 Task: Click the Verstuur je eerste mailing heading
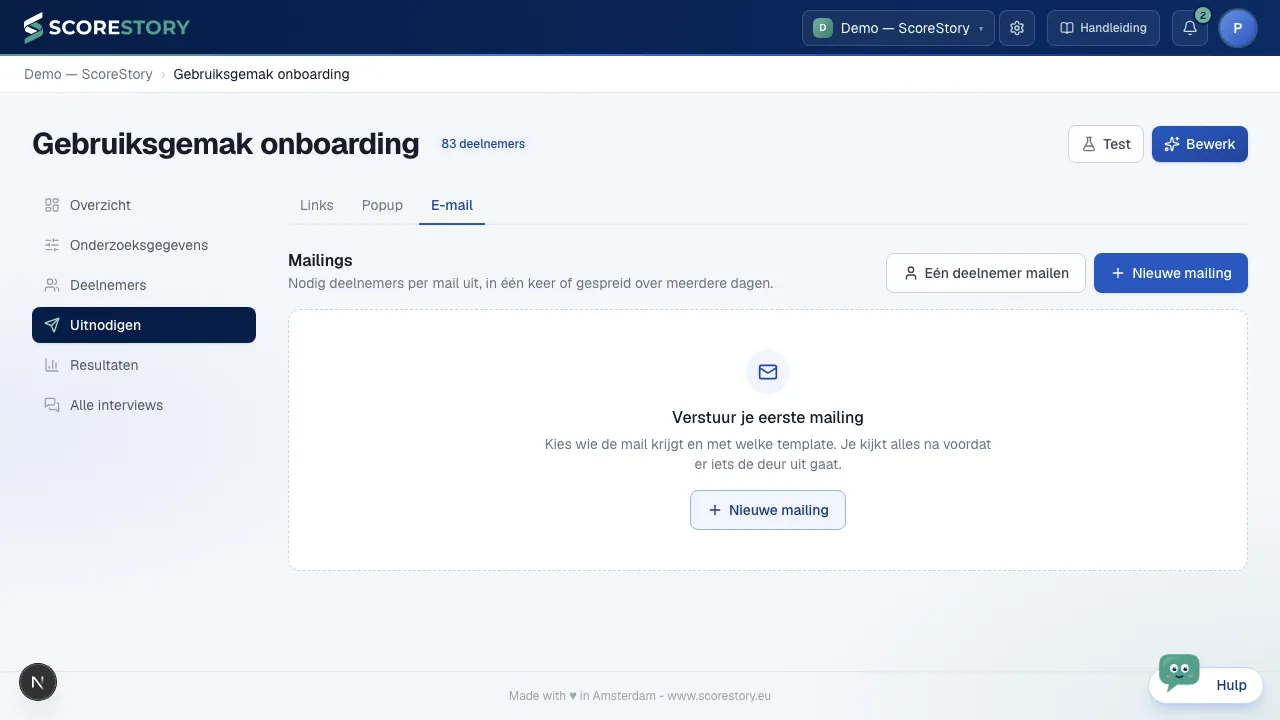tap(768, 417)
